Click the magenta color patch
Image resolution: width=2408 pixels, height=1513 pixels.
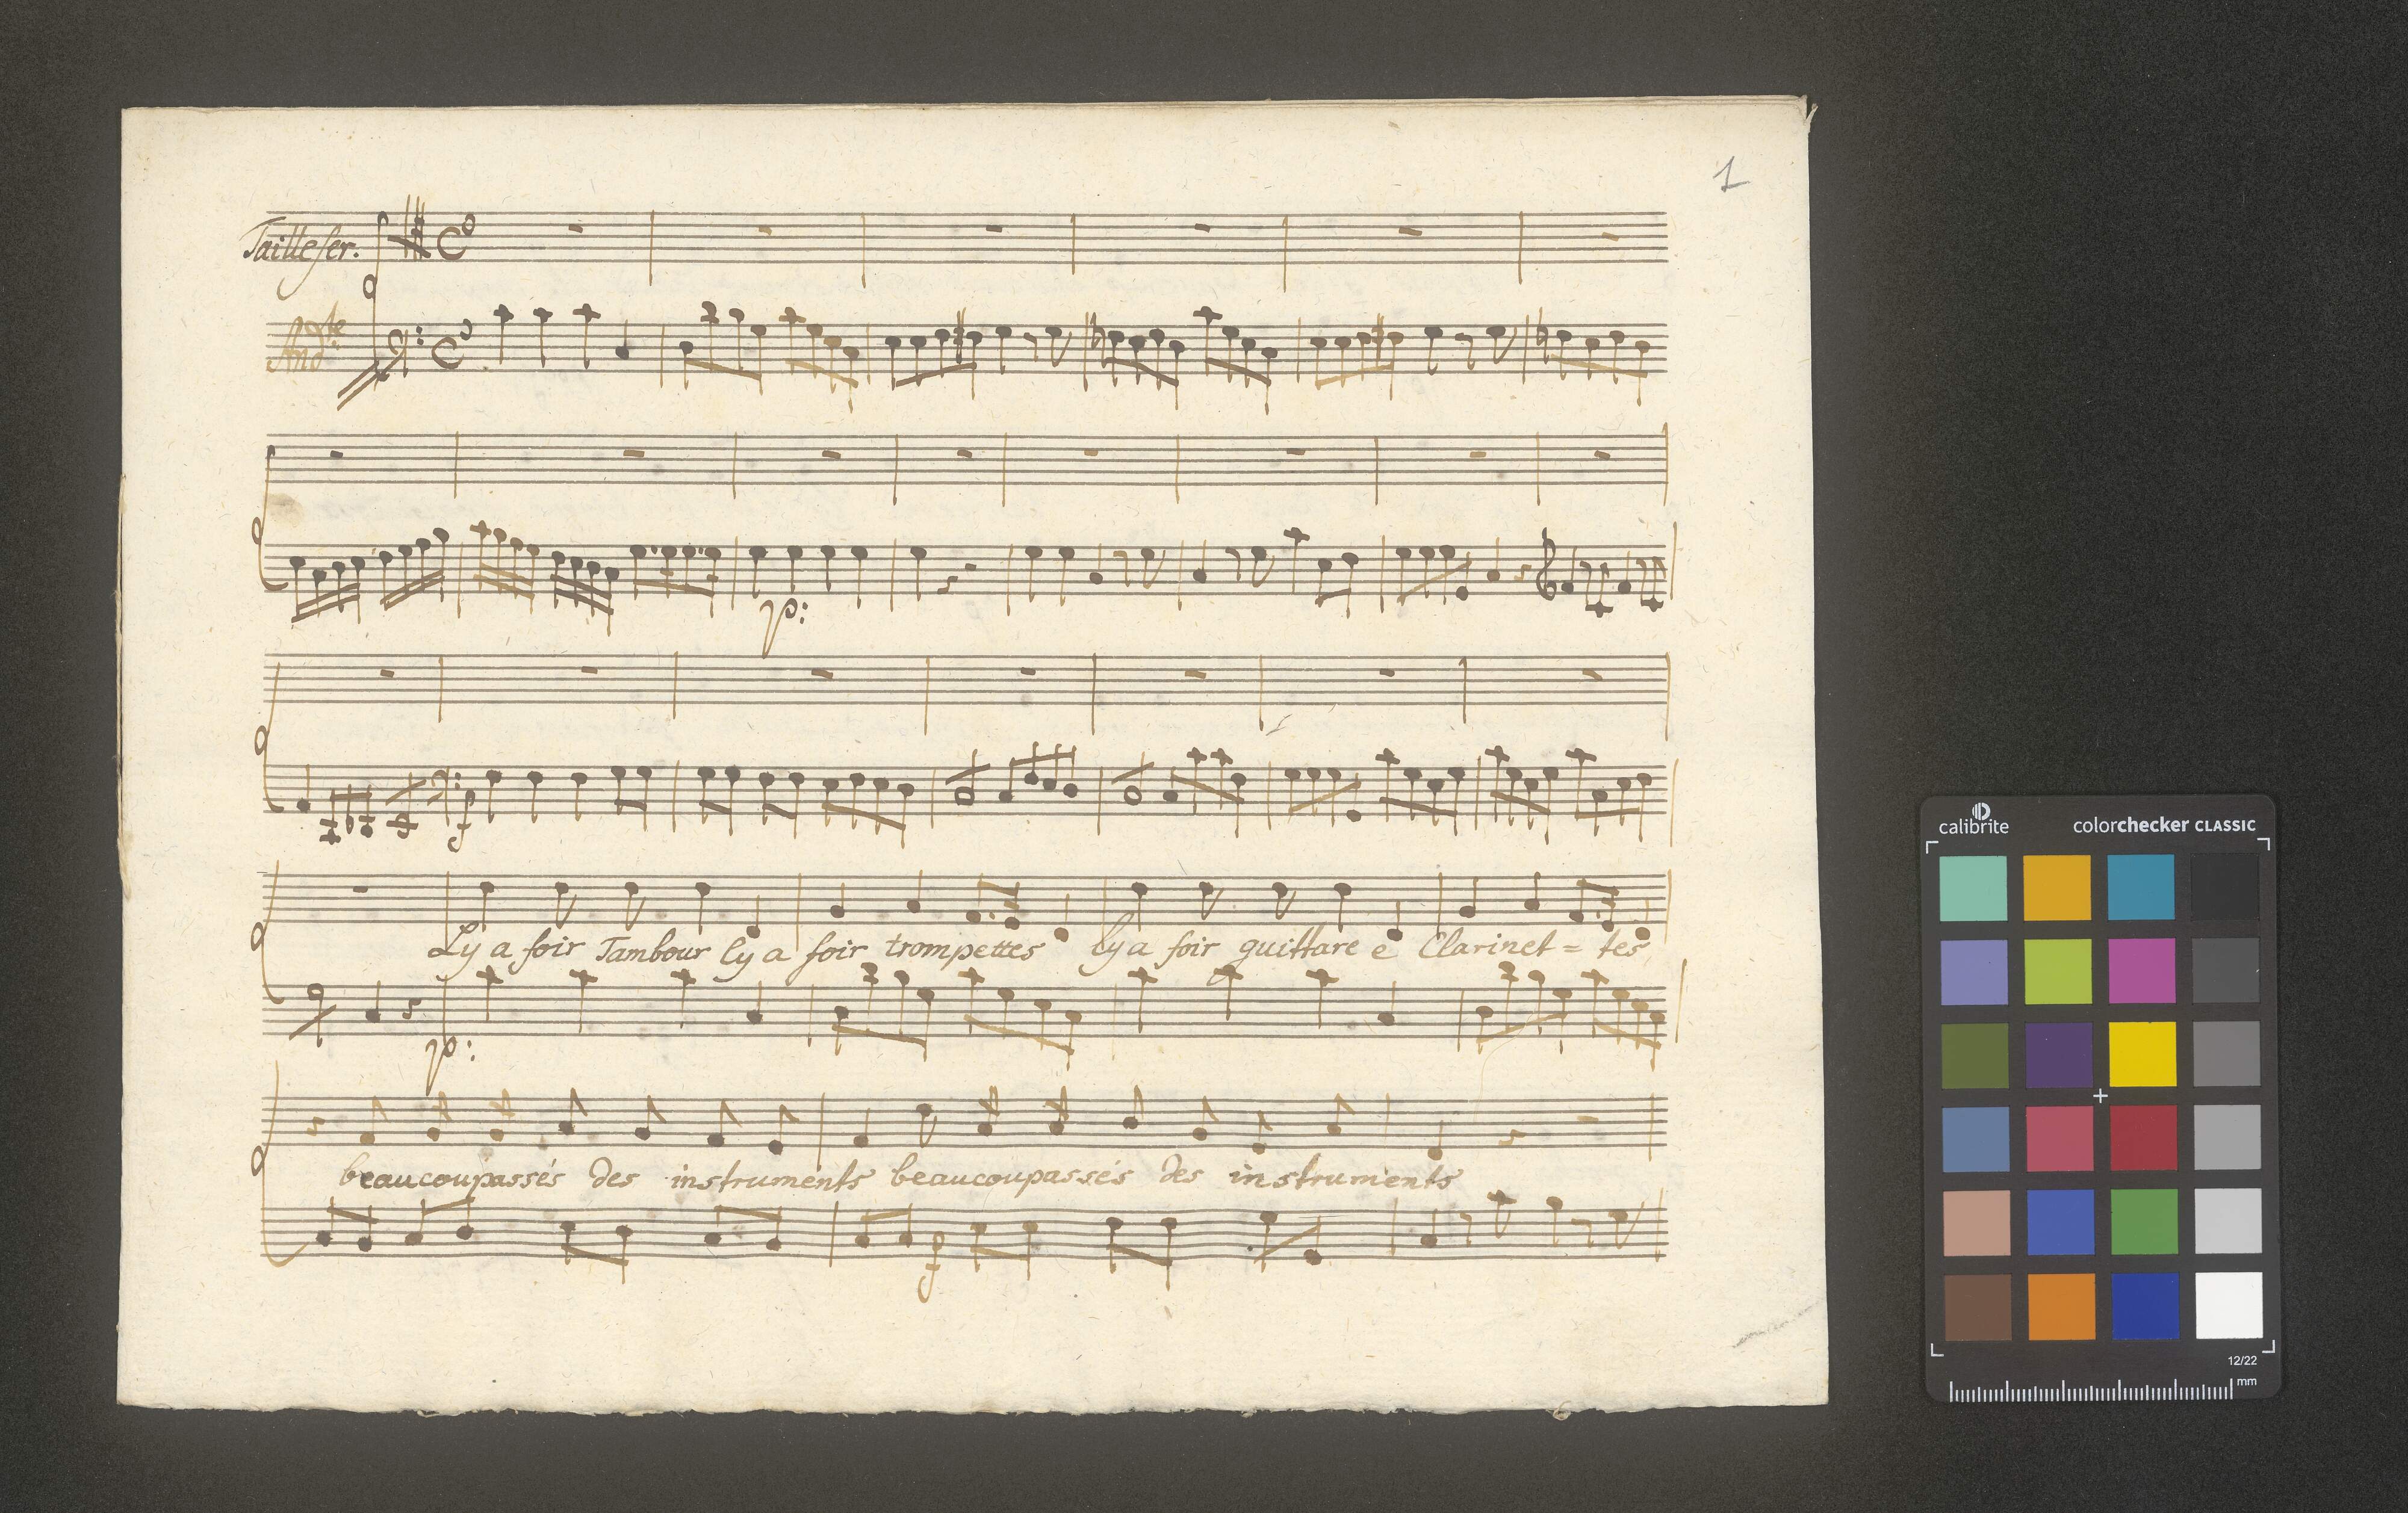click(x=2141, y=971)
